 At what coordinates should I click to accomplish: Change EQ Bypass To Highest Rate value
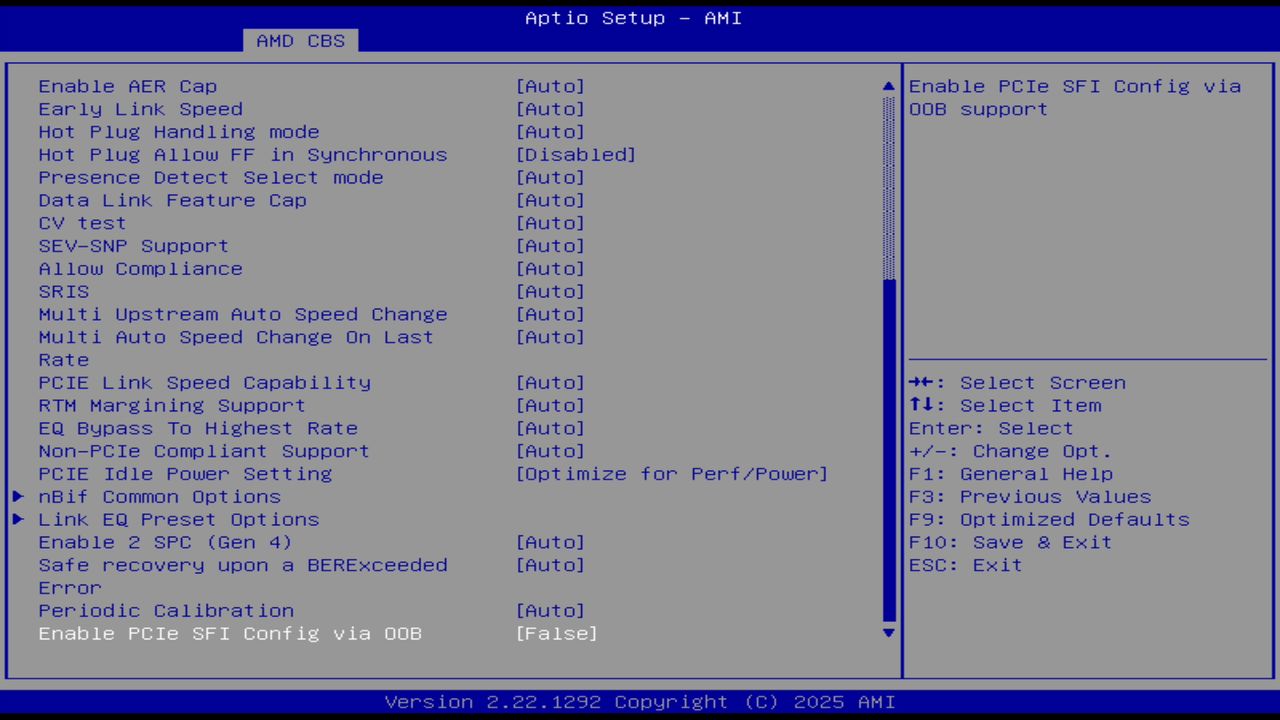click(x=550, y=428)
